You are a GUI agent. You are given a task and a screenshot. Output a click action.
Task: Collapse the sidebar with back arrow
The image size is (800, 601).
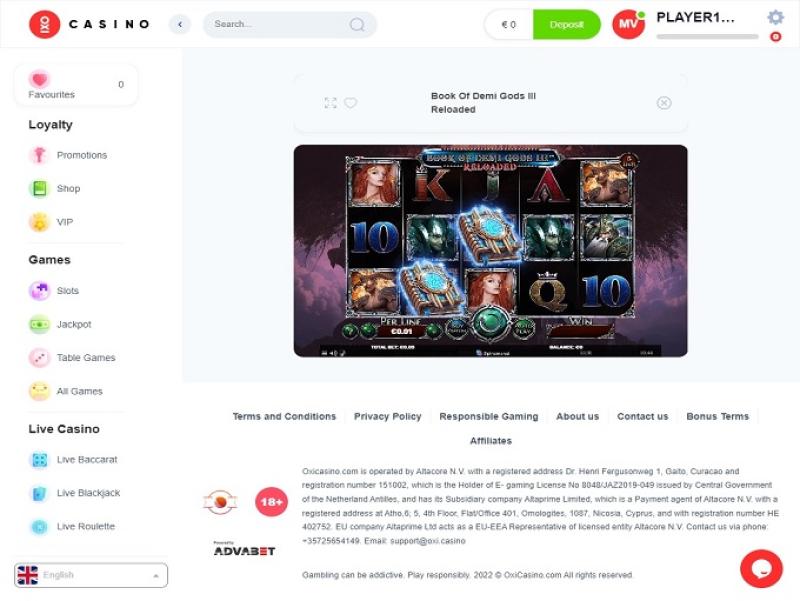[180, 24]
